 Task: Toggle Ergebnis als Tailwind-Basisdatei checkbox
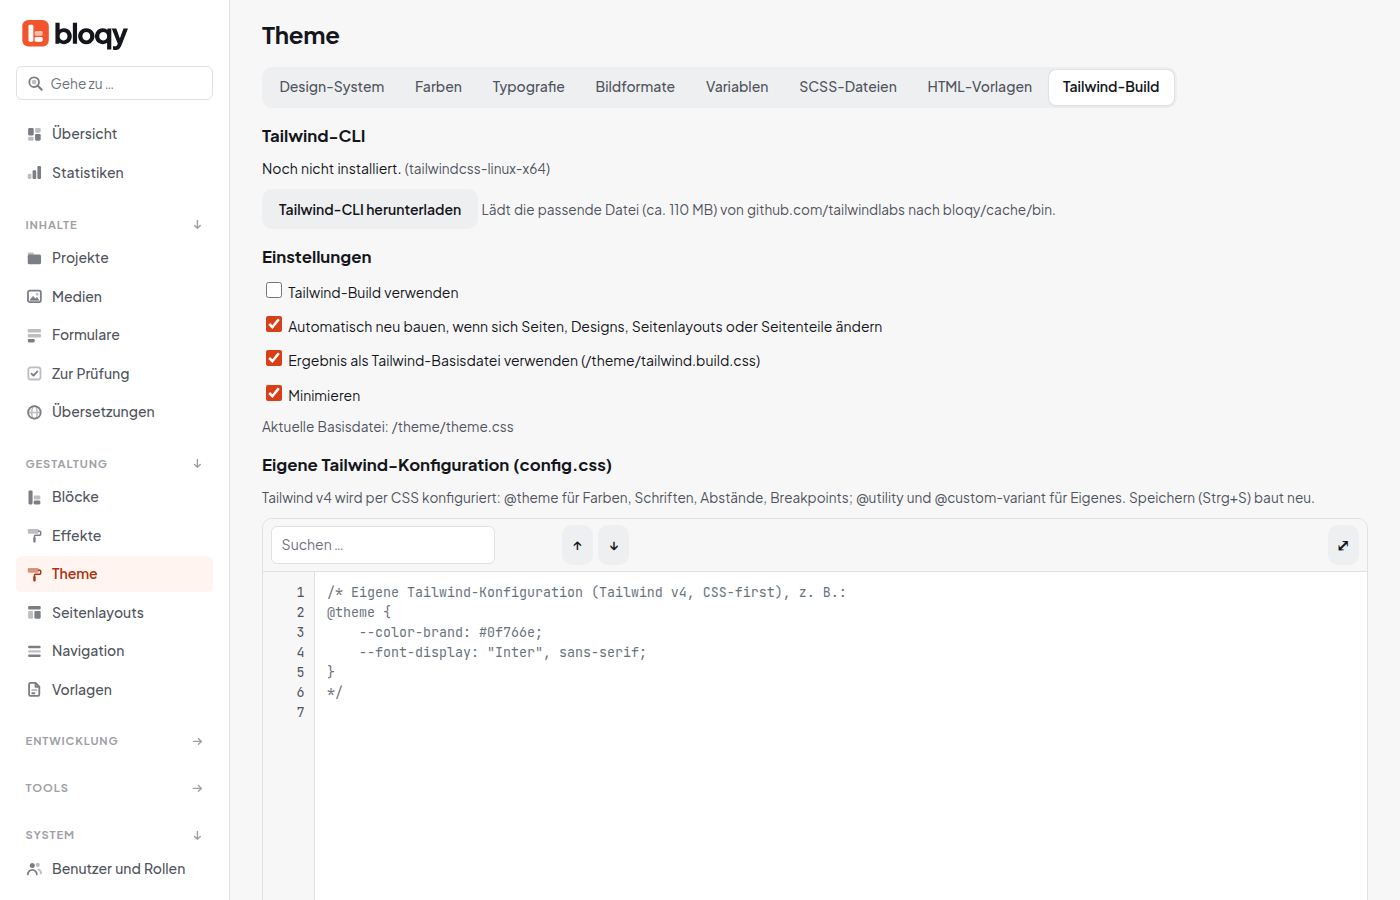[x=274, y=358]
